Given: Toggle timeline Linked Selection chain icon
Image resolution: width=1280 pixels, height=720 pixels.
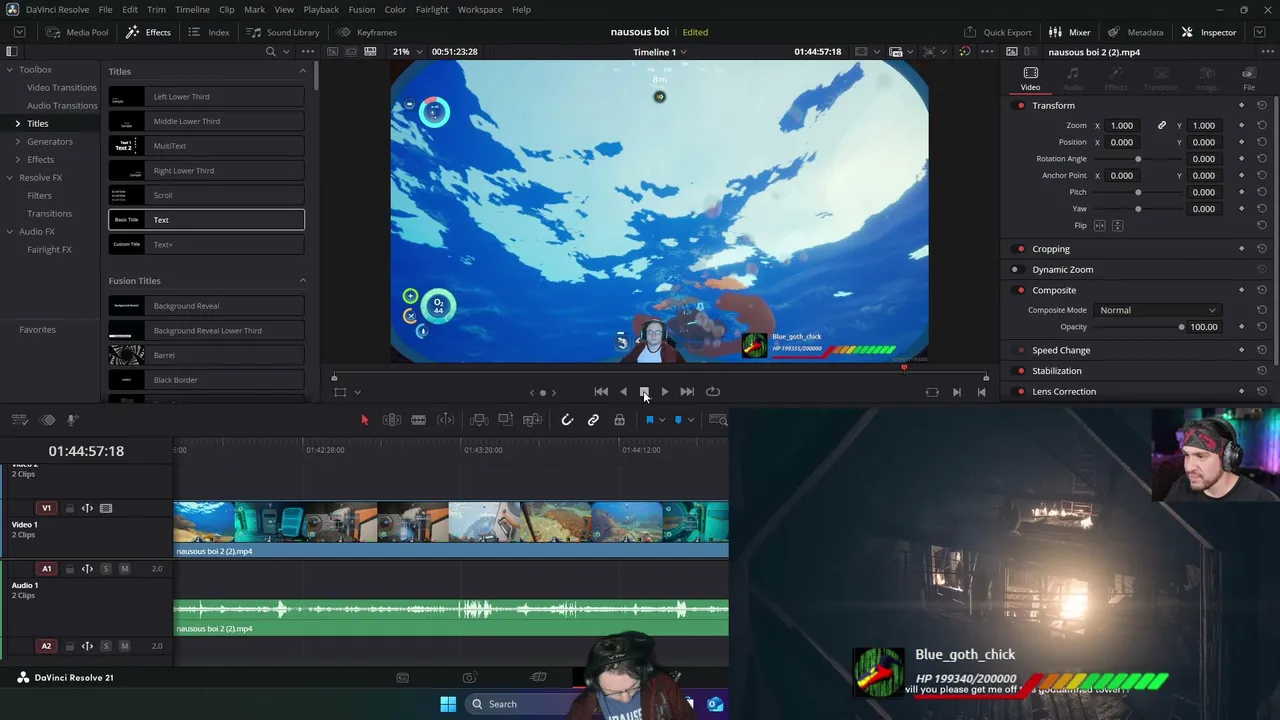Looking at the screenshot, I should tap(593, 420).
